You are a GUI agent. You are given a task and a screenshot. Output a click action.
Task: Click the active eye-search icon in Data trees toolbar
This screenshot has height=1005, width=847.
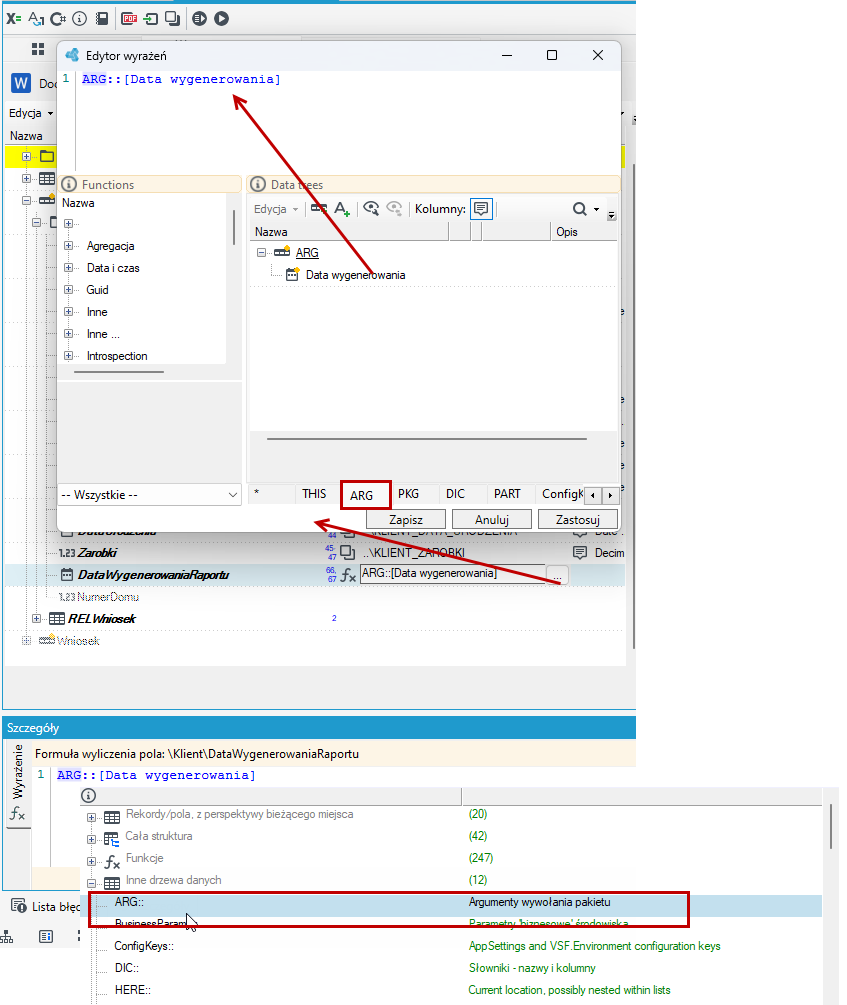[371, 208]
